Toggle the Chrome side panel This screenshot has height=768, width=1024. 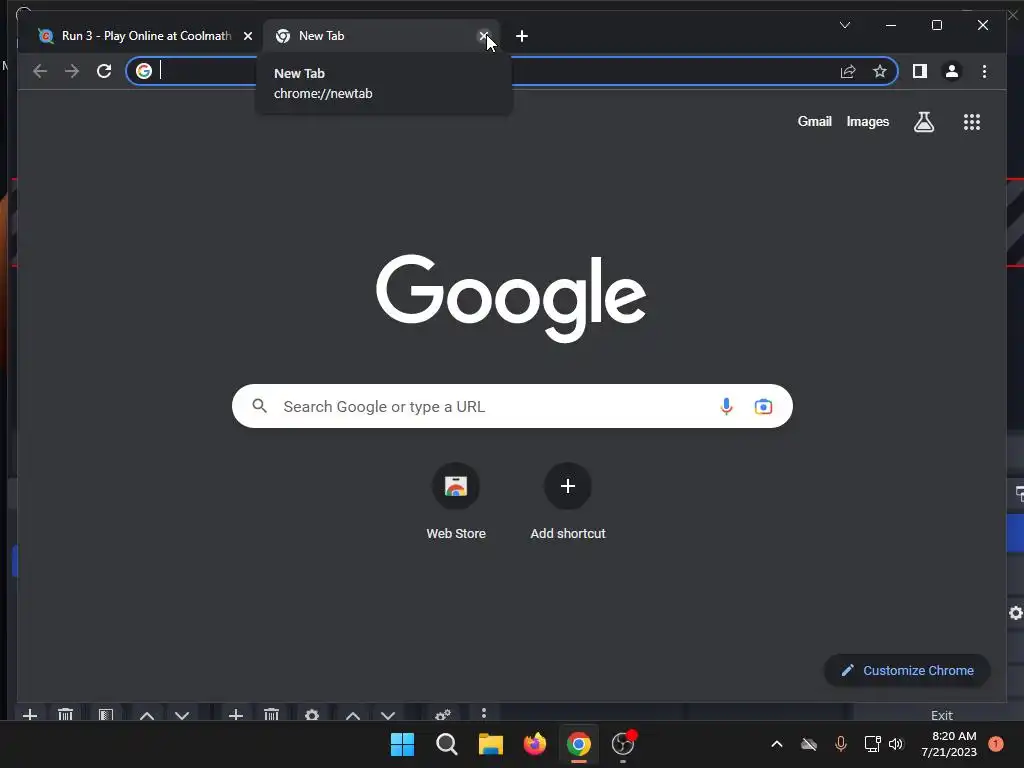coord(920,71)
